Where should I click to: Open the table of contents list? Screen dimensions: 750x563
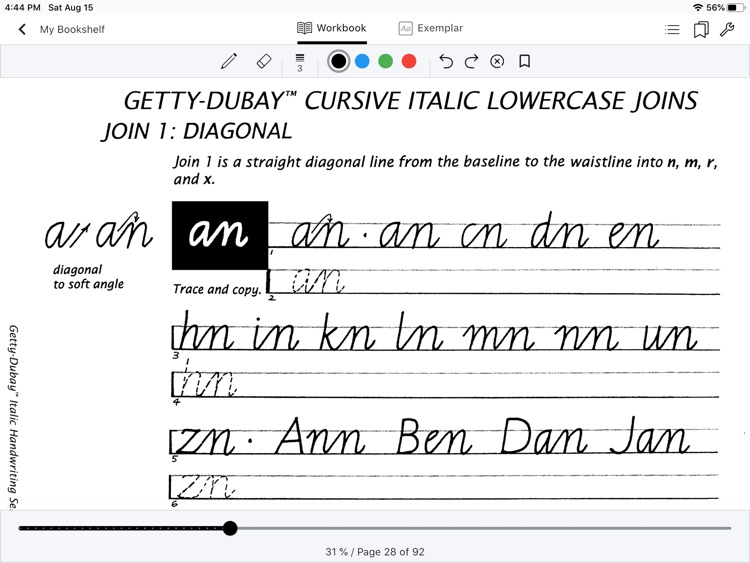coord(672,30)
